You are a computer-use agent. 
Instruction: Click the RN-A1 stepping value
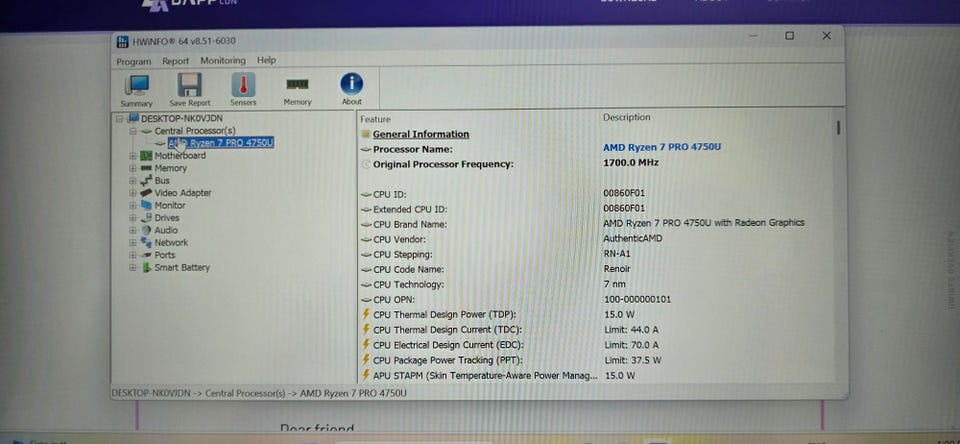coord(617,254)
